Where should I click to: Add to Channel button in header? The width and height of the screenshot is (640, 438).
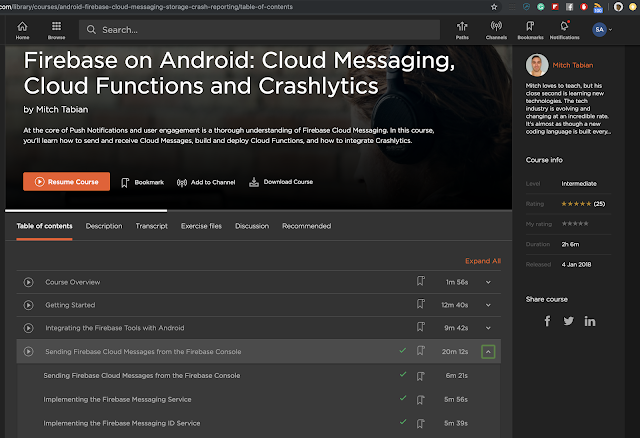click(206, 182)
